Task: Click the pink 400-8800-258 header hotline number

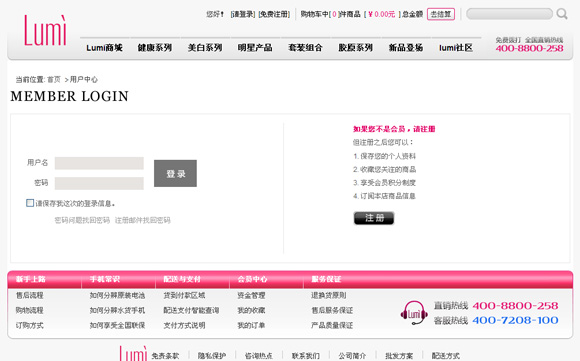Action: click(529, 48)
